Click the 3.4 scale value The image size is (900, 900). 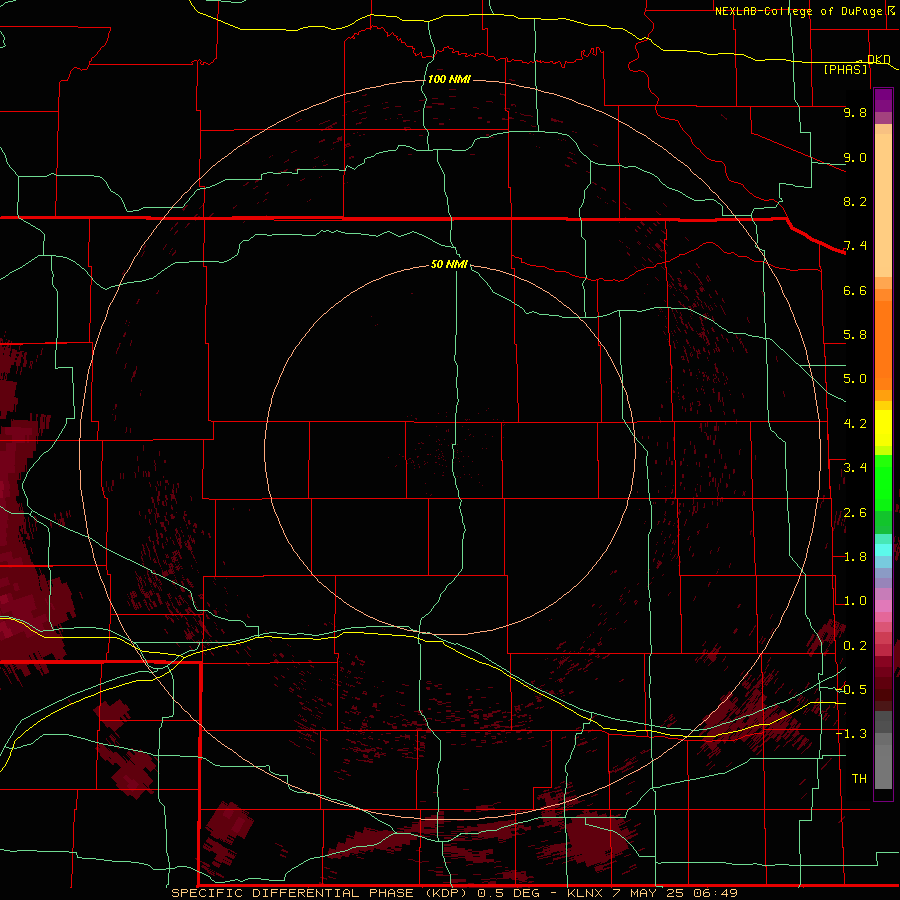coord(855,468)
